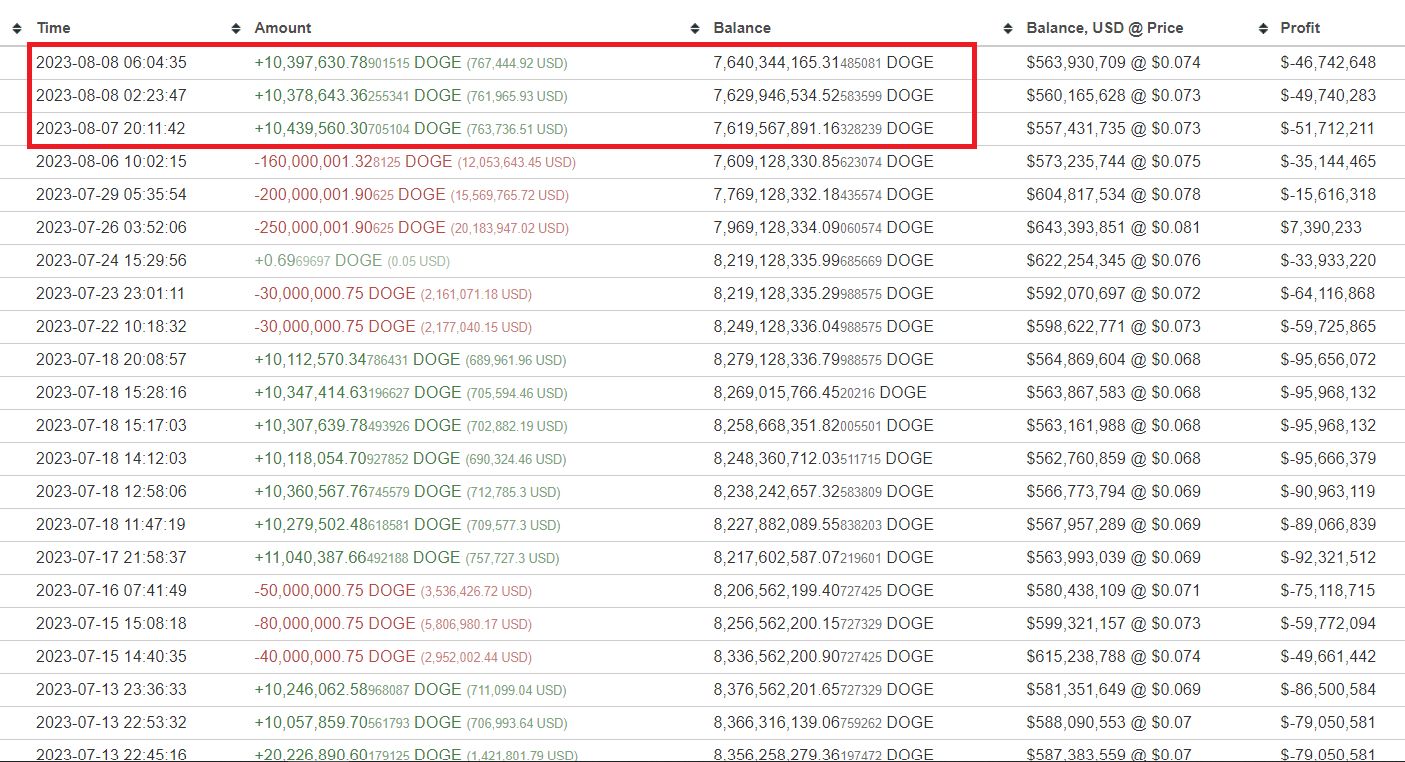Select timestamp 2023-08-06 10:02:15

pyautogui.click(x=111, y=161)
